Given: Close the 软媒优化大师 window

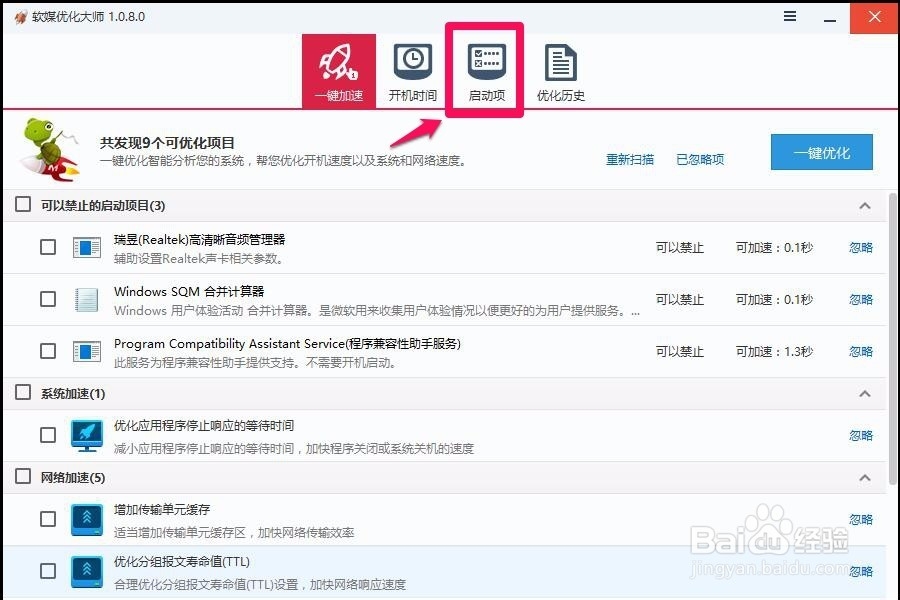Looking at the screenshot, I should tap(874, 17).
